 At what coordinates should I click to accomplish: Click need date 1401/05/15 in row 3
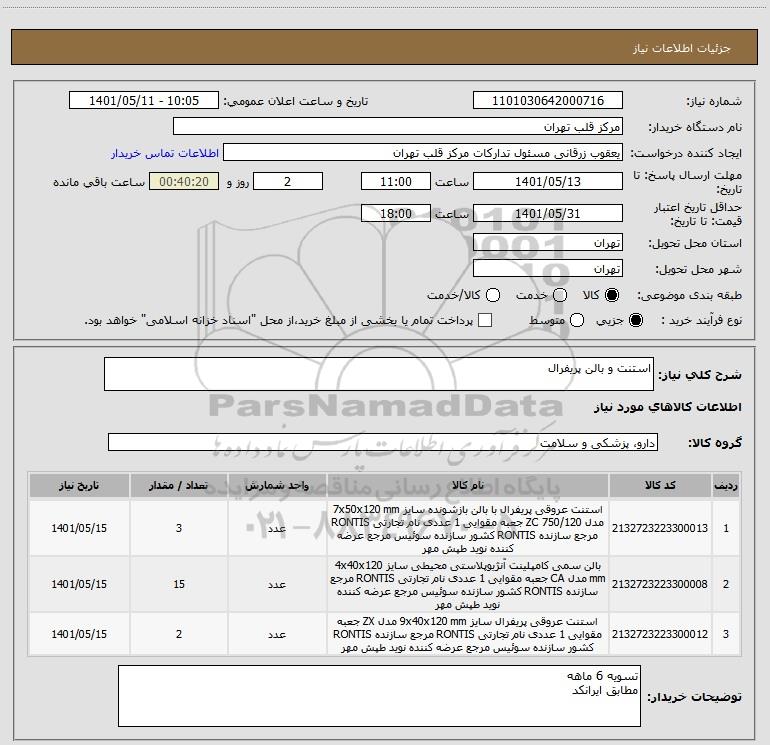79,634
